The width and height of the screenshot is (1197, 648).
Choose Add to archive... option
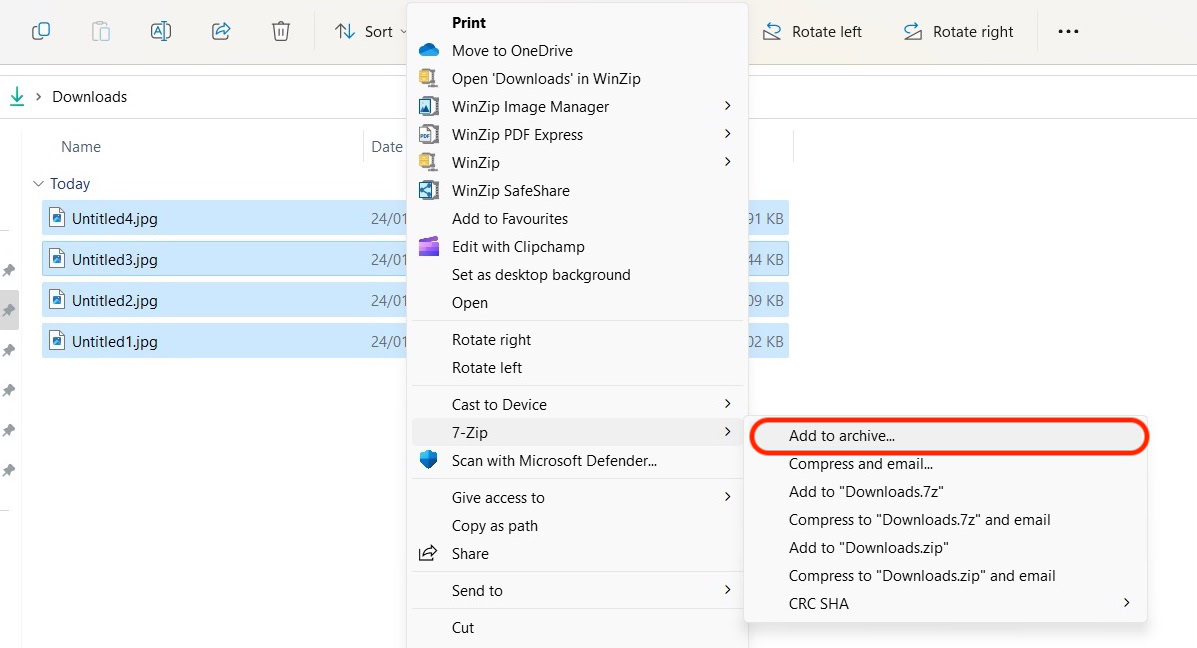coord(841,436)
